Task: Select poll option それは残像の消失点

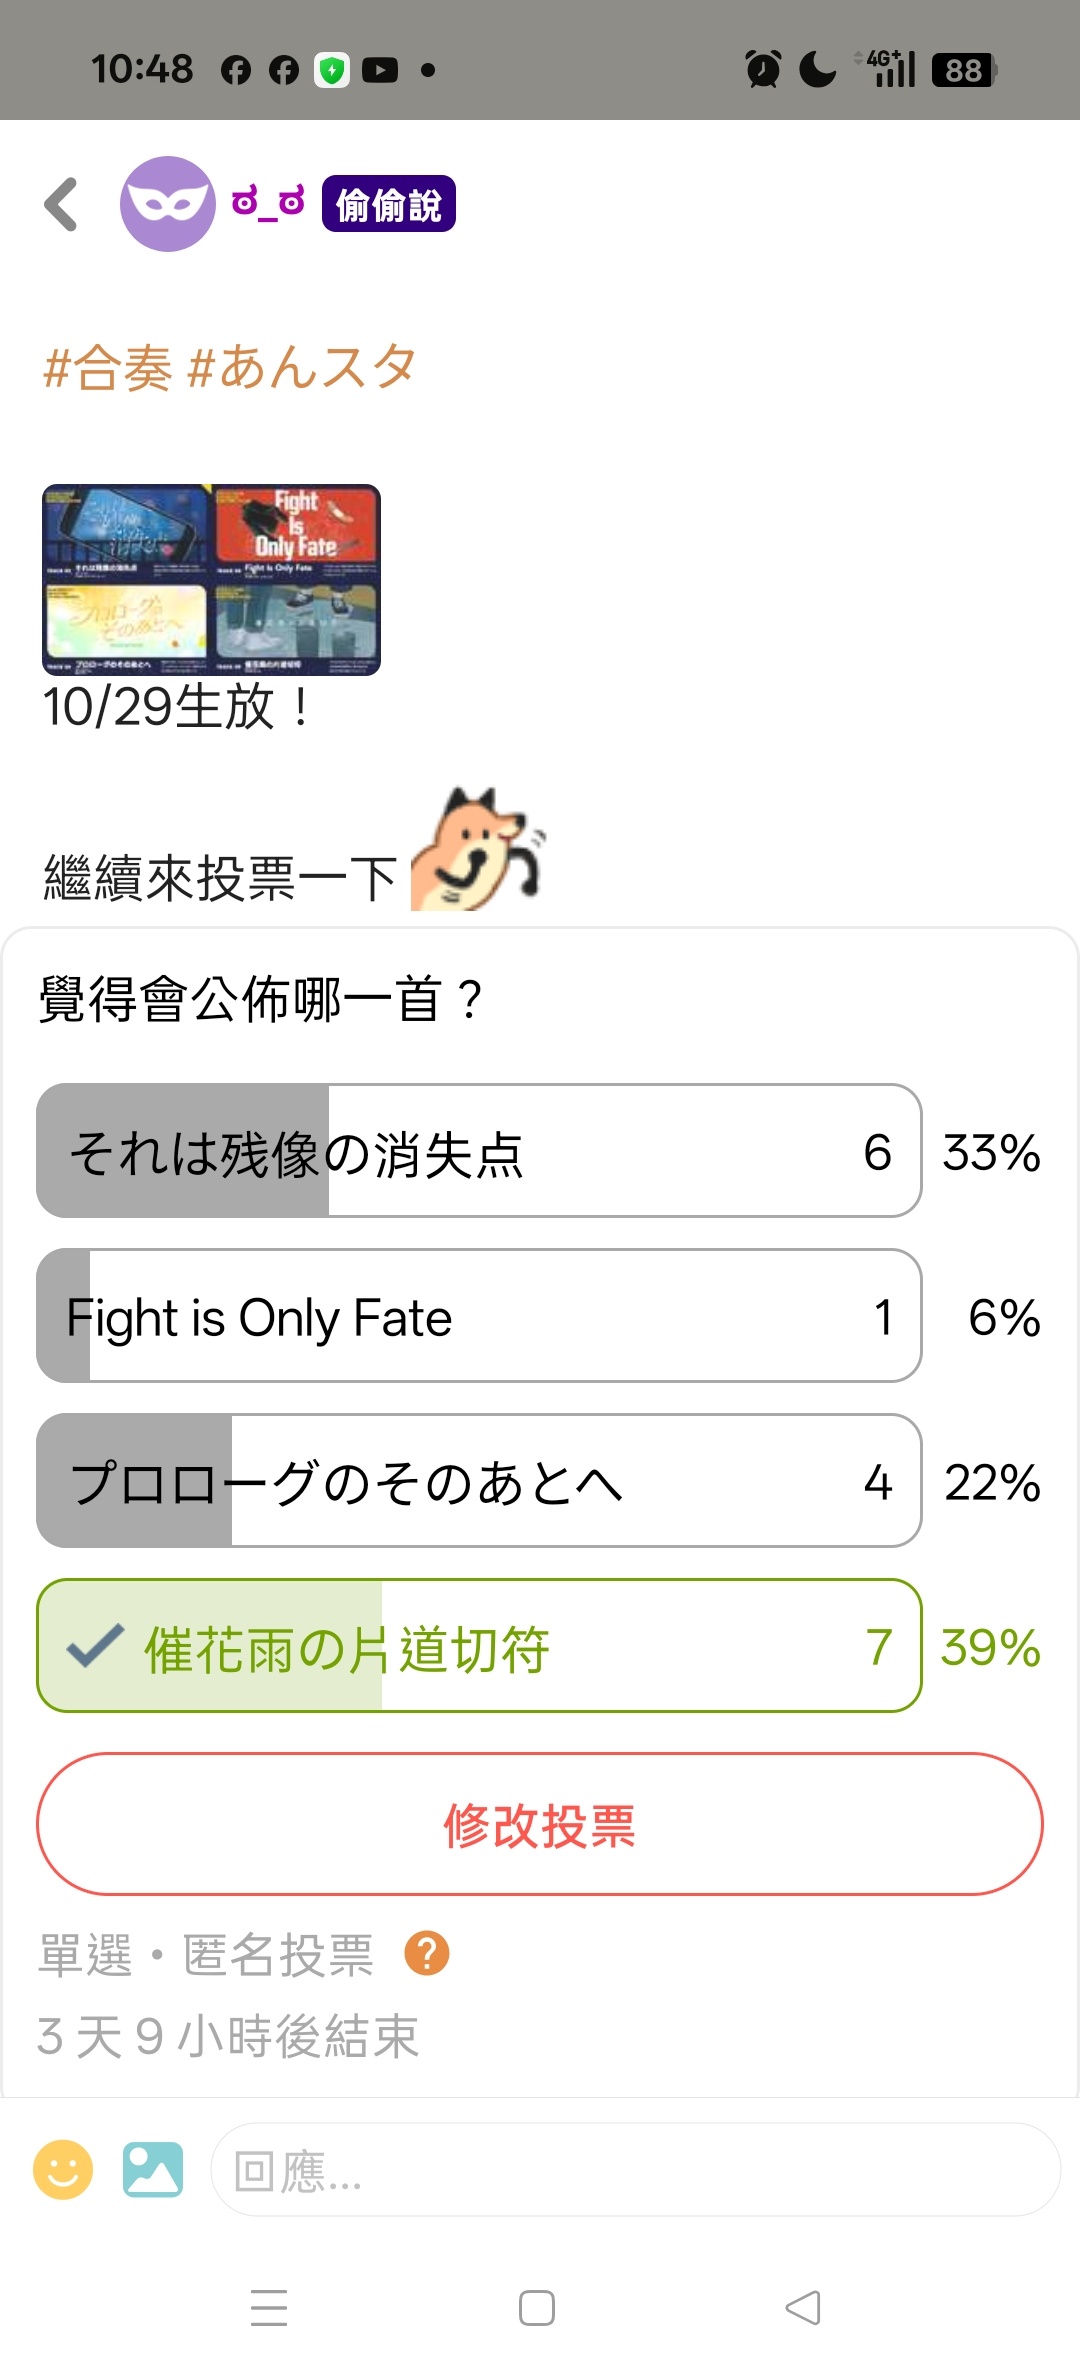Action: [x=478, y=1151]
